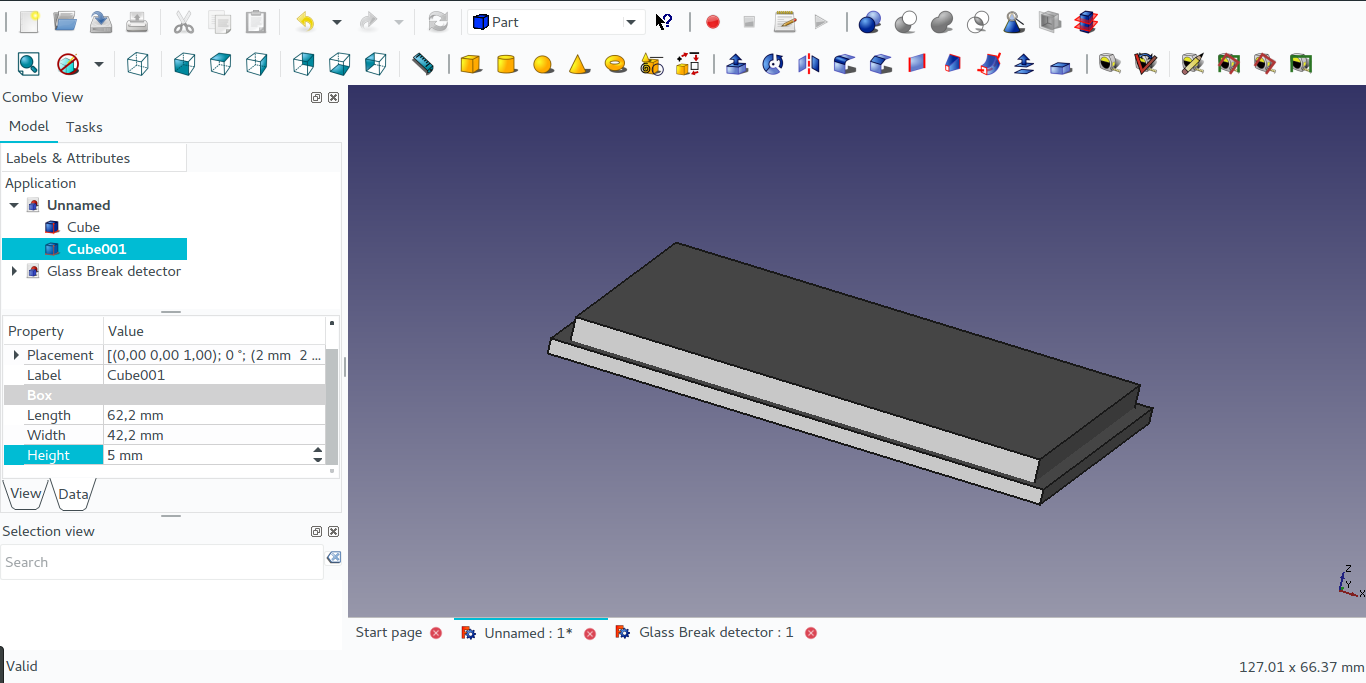
Task: Insert a Cone primitive
Action: click(x=579, y=63)
